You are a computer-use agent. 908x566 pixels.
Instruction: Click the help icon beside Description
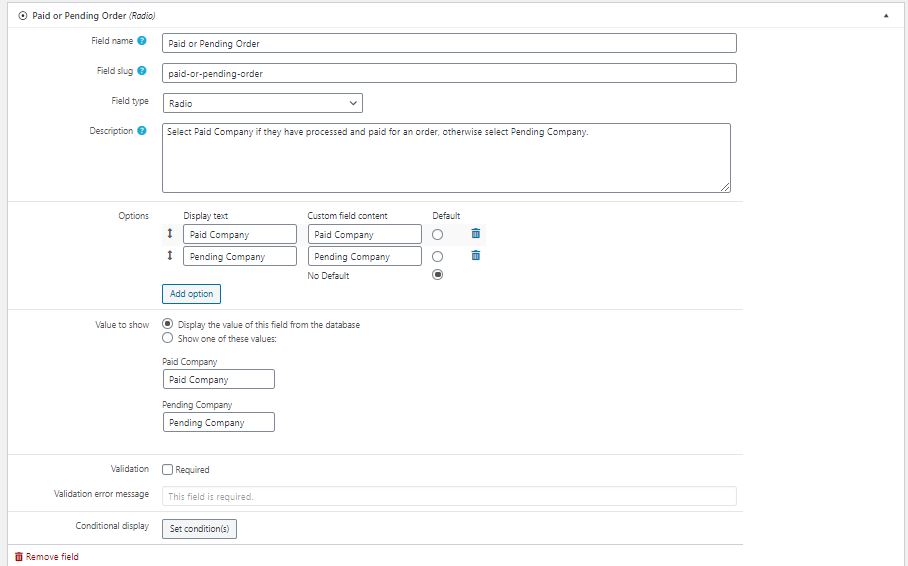[x=142, y=131]
